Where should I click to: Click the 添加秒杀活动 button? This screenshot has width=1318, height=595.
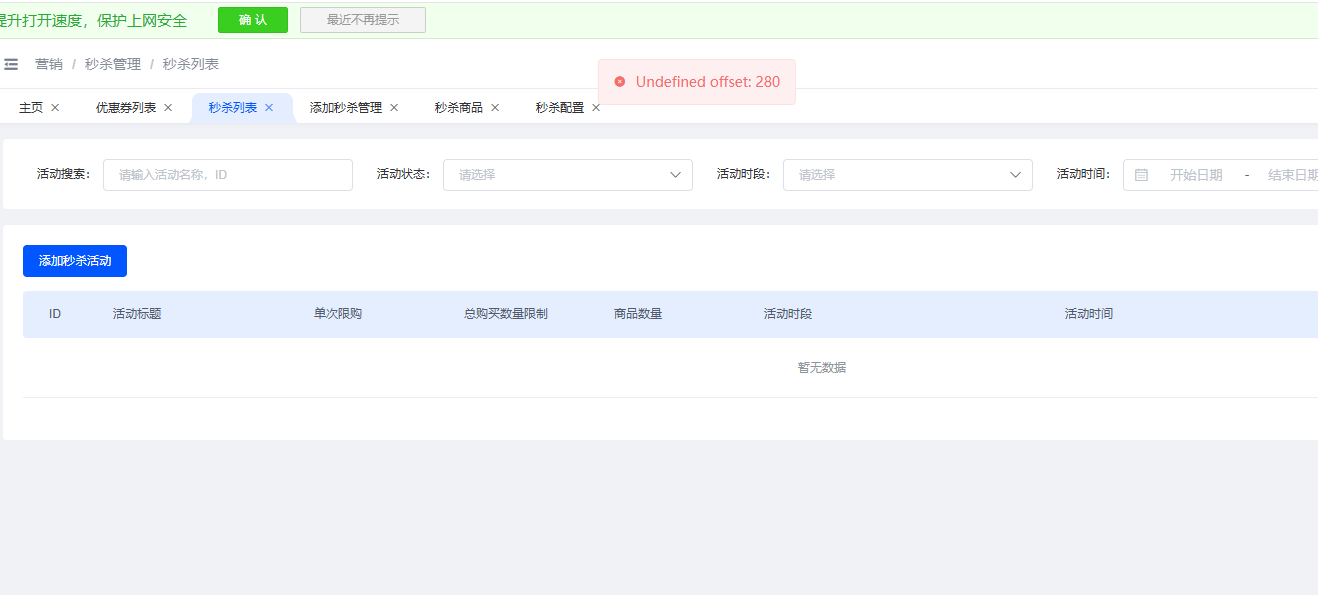(75, 261)
